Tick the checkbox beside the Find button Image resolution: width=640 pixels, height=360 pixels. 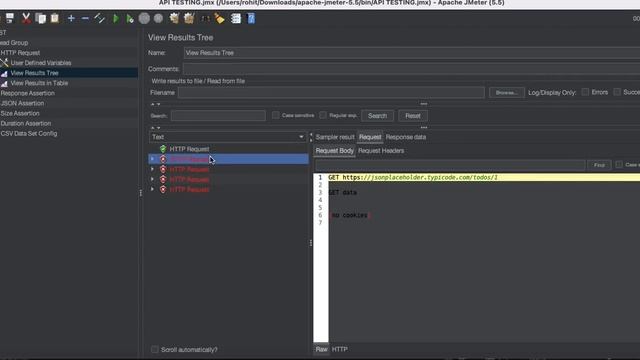(x=619, y=164)
